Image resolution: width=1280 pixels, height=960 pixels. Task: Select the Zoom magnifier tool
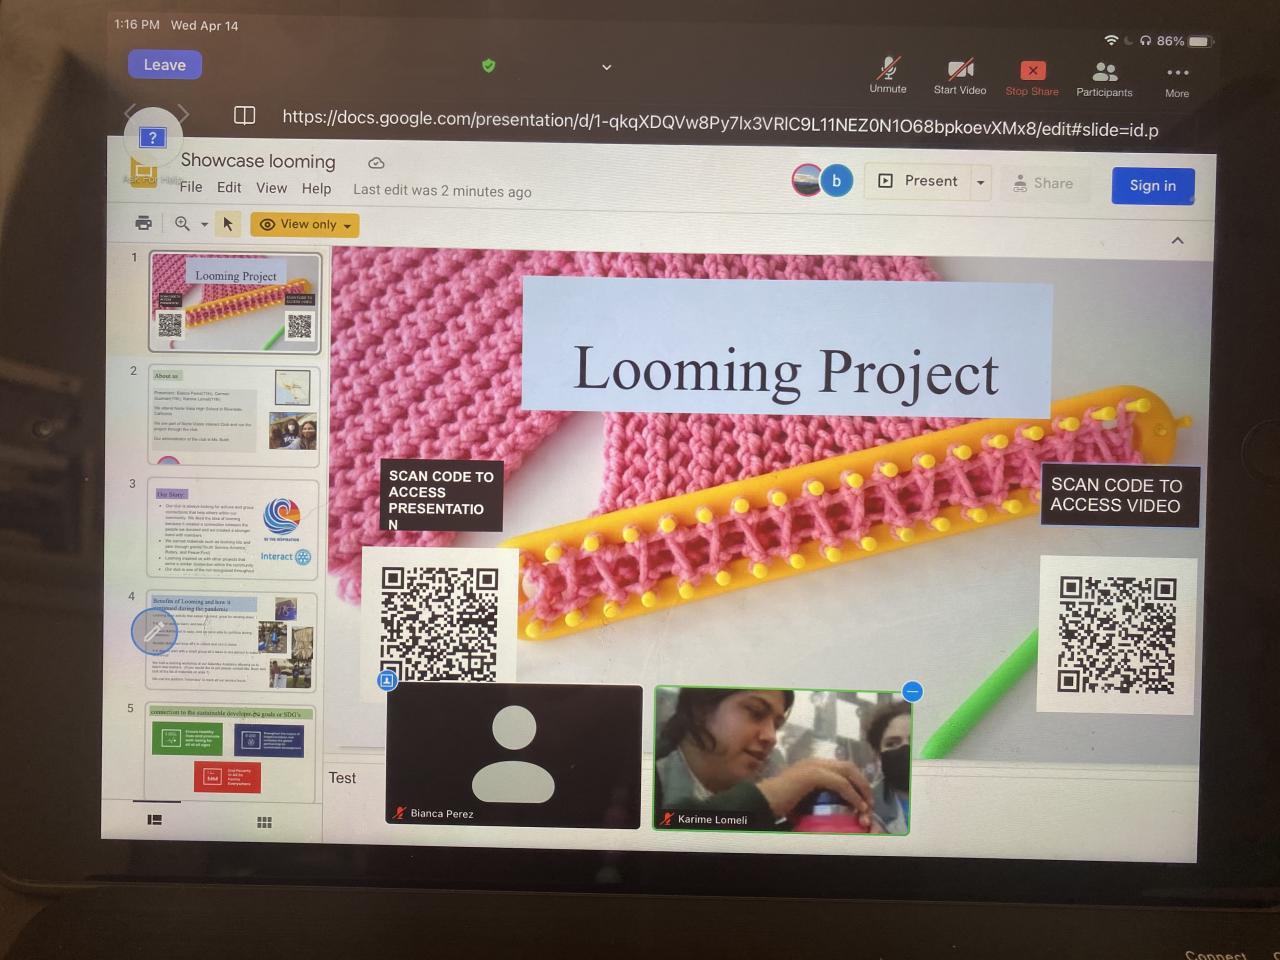tap(182, 224)
